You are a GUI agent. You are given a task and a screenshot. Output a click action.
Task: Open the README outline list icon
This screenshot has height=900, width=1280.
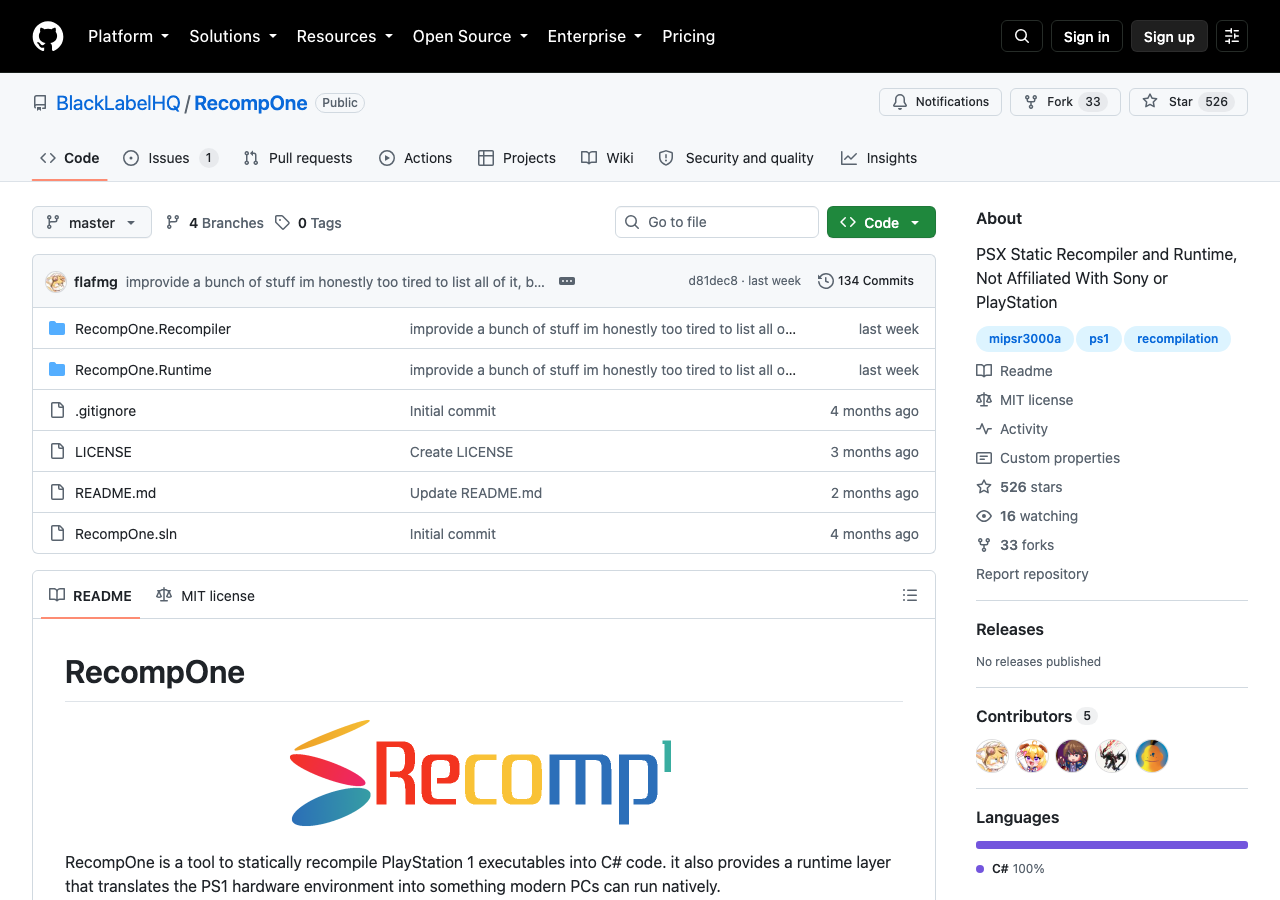click(x=910, y=595)
